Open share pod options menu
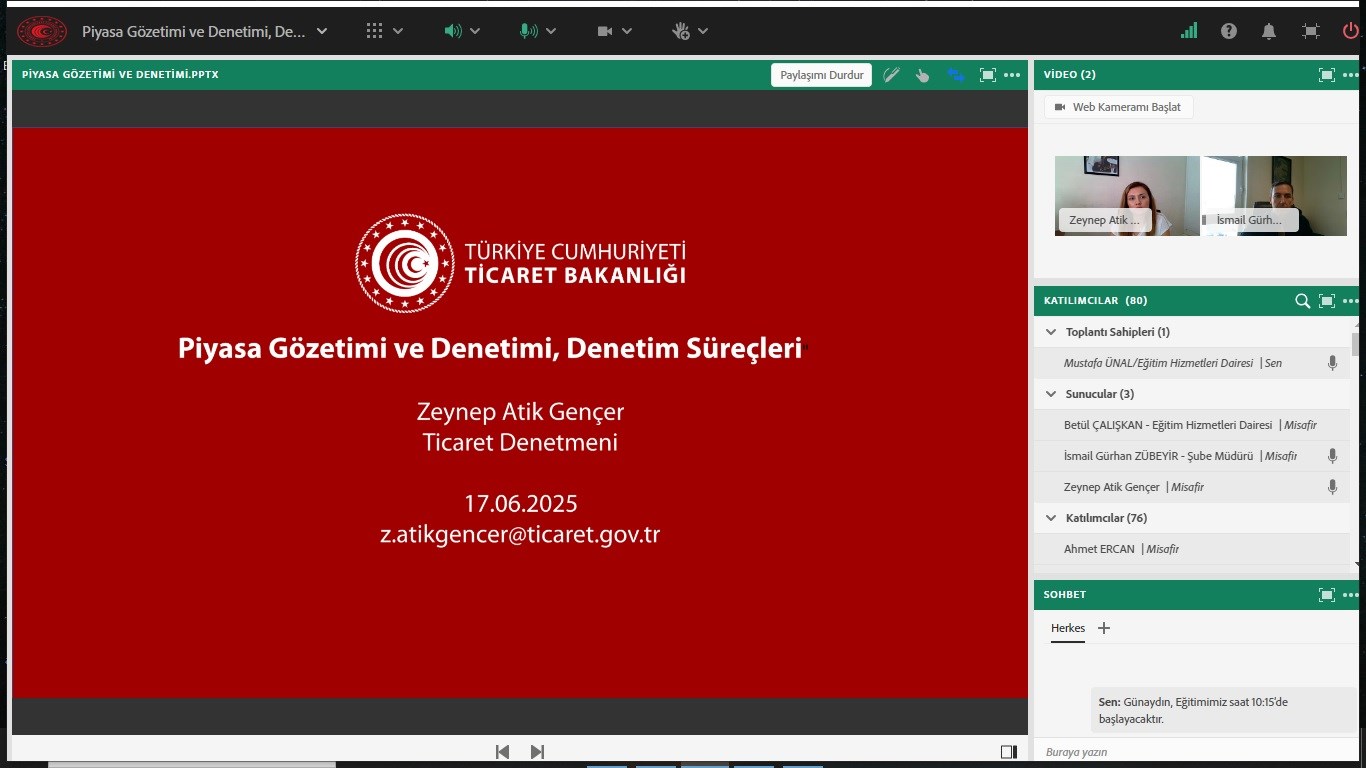Screen dimensions: 1366x768 click(x=1012, y=75)
